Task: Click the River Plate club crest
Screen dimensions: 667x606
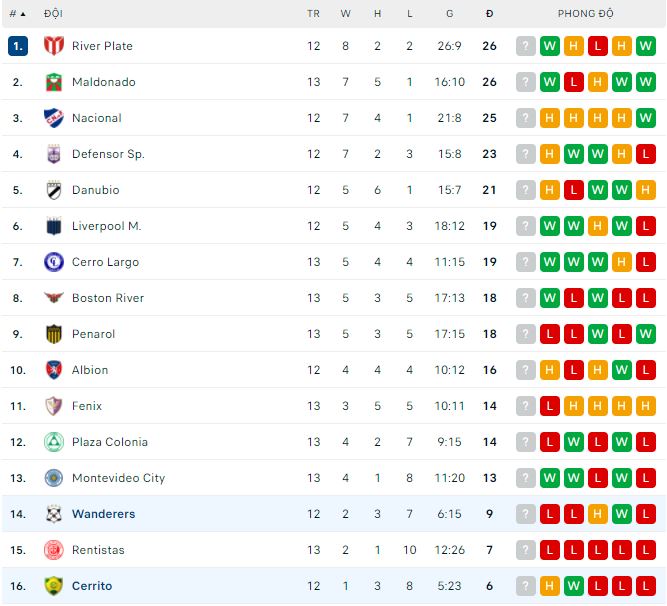Action: click(x=53, y=46)
